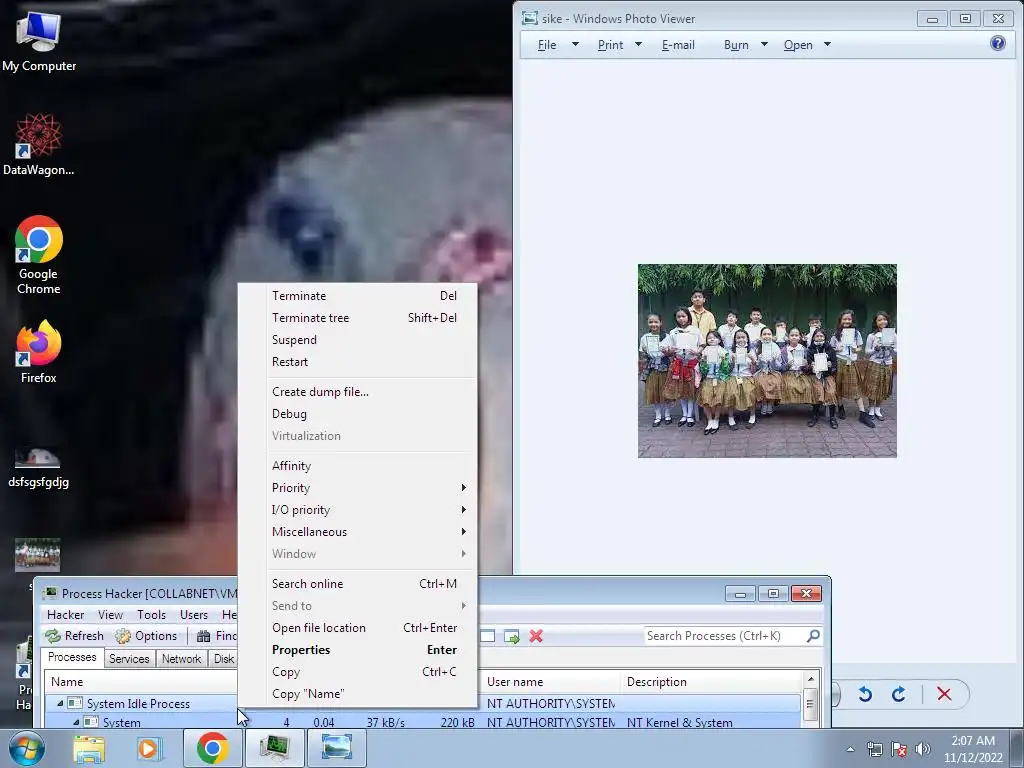The image size is (1024, 768).
Task: Sort by the User name column header
Action: (549, 682)
